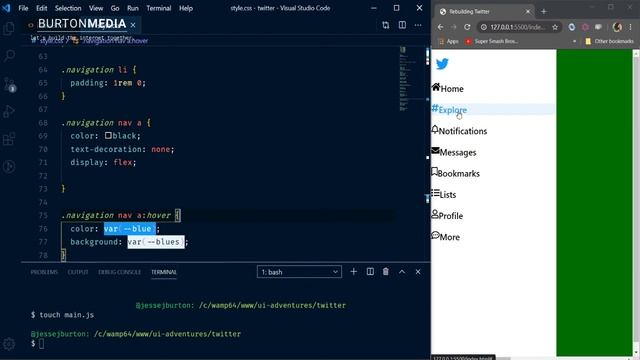Close the style.css editor tab
This screenshot has height=360, width=640.
[x=133, y=25]
